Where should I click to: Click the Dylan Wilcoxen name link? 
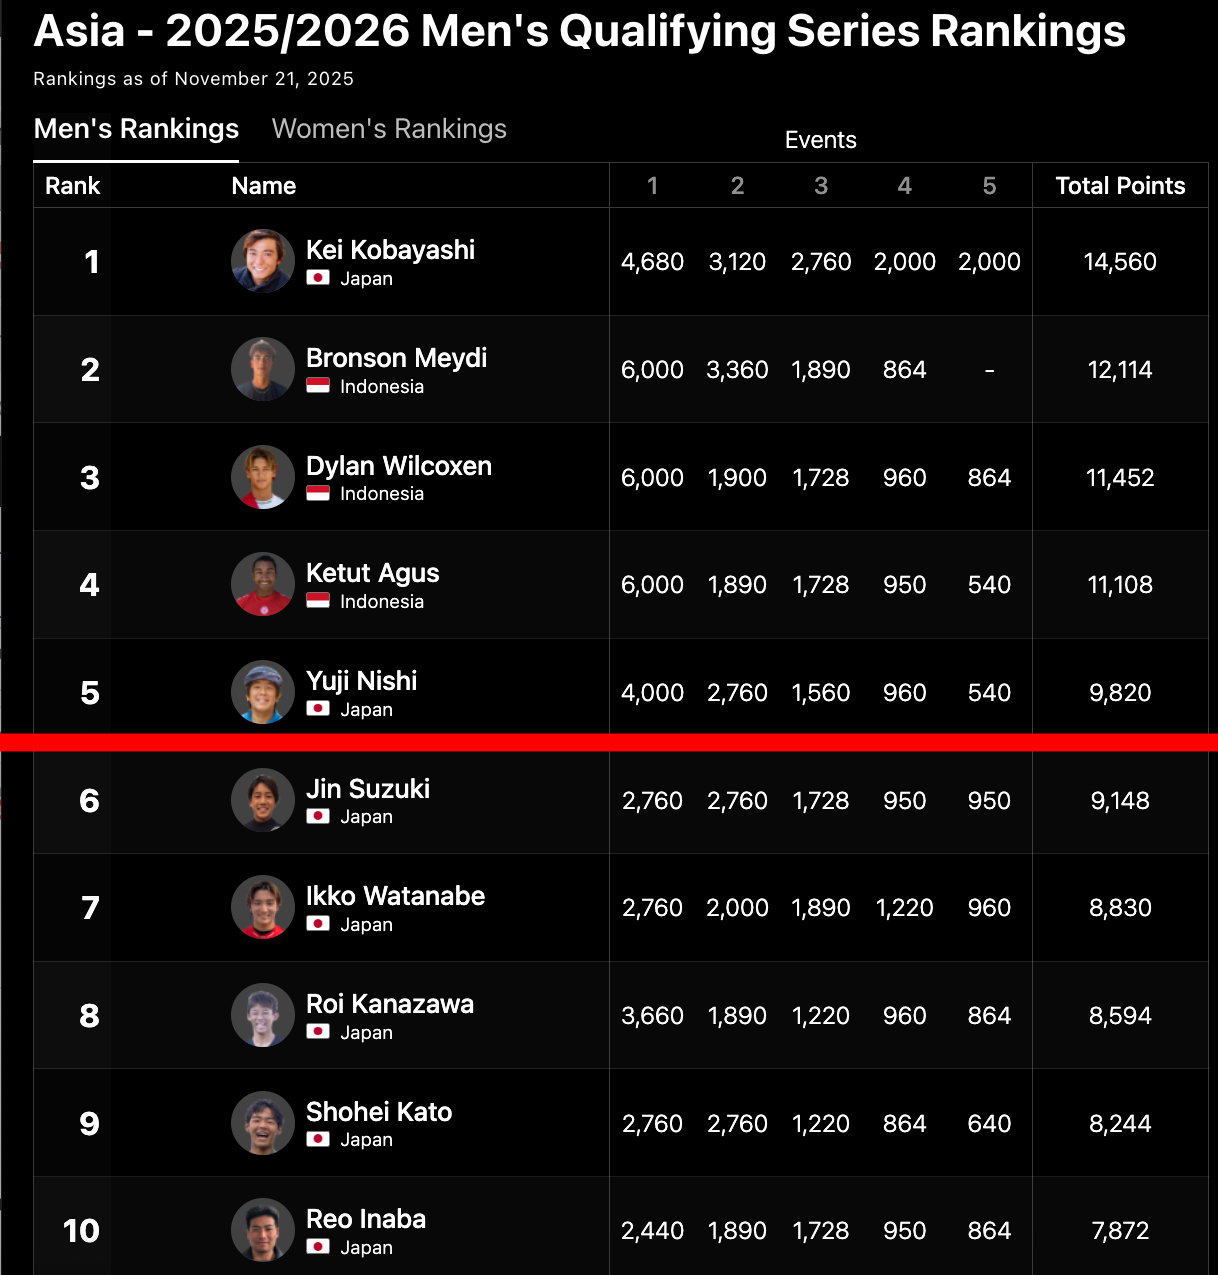[x=399, y=466]
